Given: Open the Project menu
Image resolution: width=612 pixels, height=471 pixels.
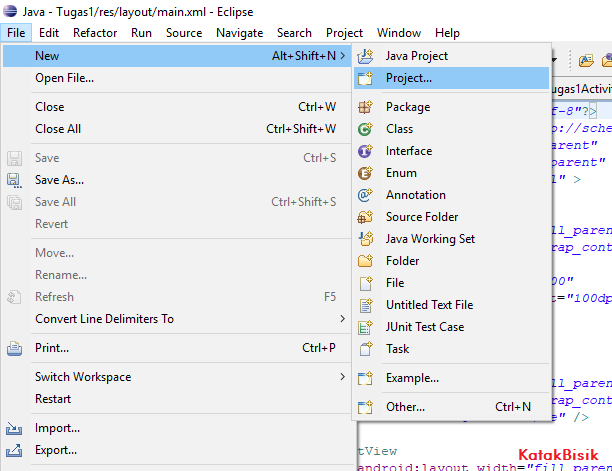Looking at the screenshot, I should pos(344,33).
